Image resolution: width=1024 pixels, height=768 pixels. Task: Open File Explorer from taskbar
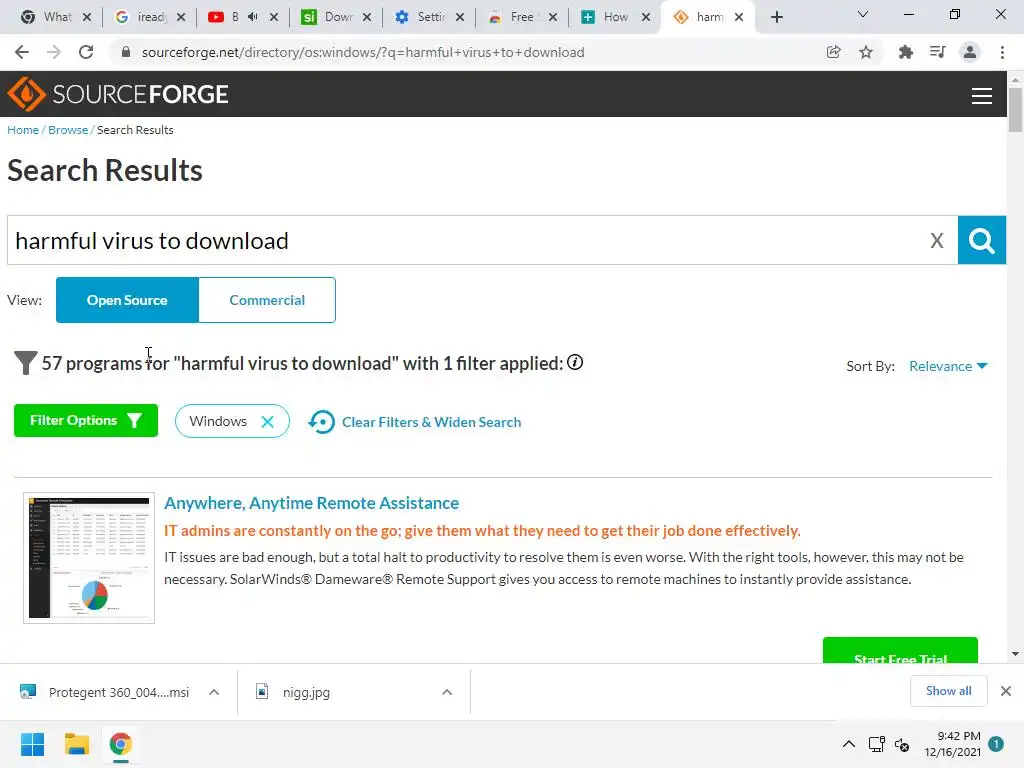76,744
